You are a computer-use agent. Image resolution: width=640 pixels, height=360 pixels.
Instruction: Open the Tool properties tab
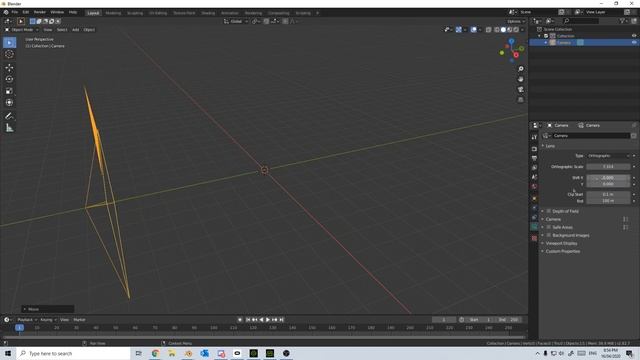point(534,138)
